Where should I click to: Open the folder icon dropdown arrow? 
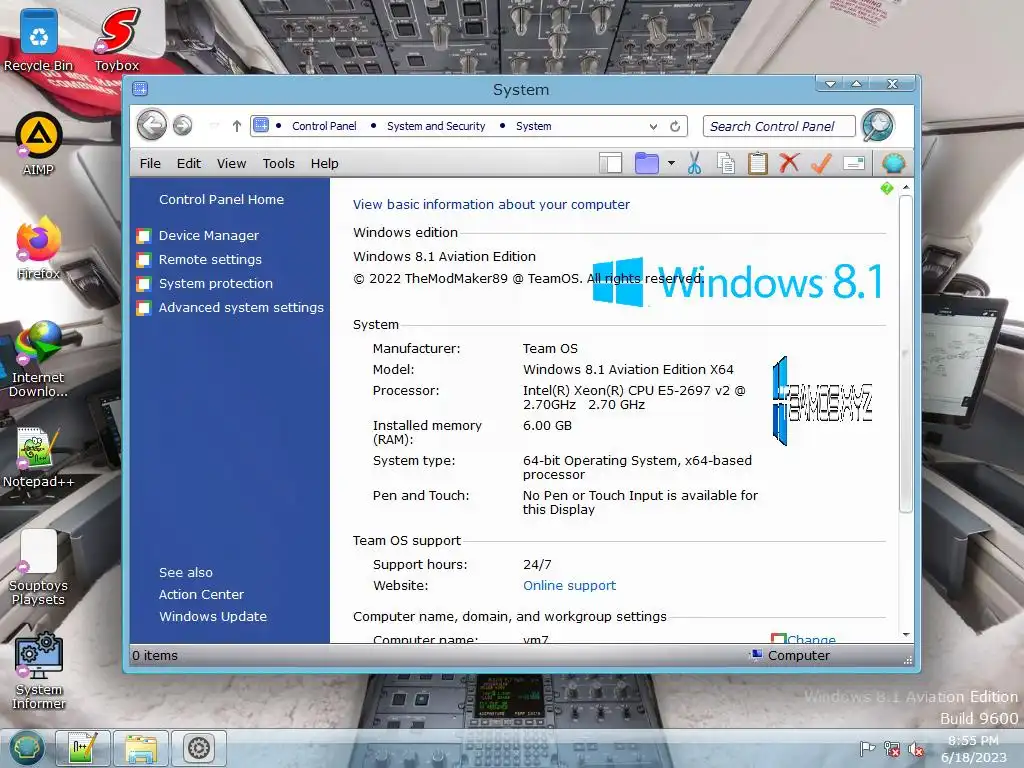[x=671, y=163]
